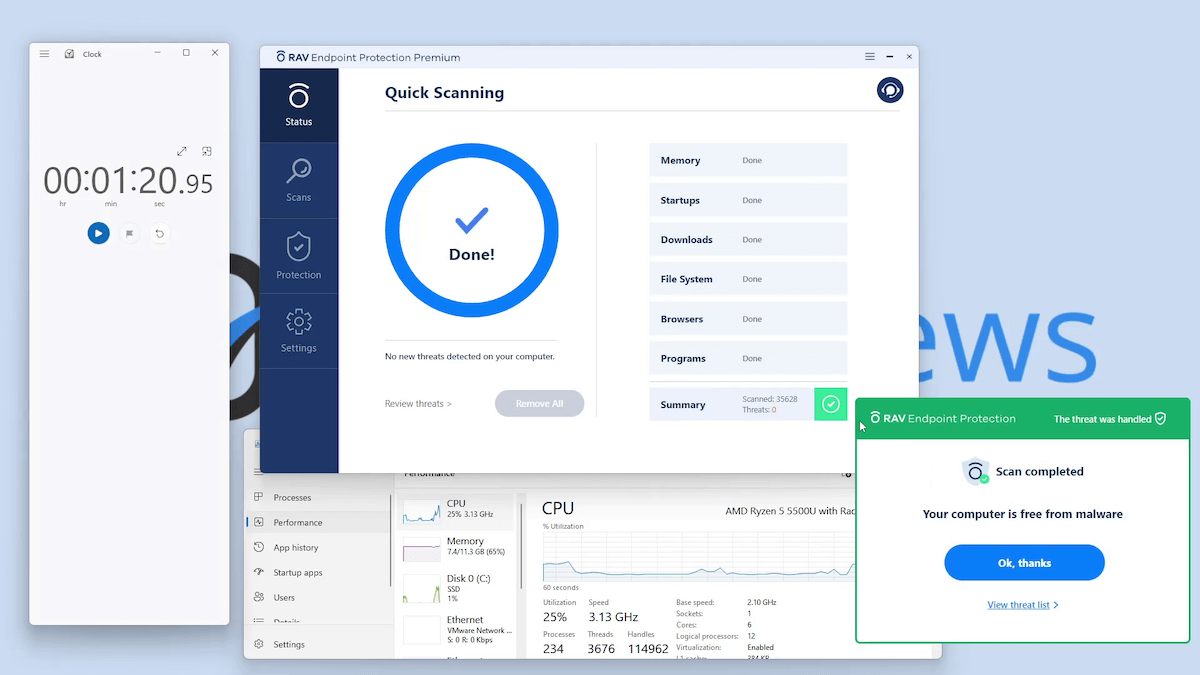The image size is (1200, 675).
Task: Click the Review threats link
Action: [418, 404]
